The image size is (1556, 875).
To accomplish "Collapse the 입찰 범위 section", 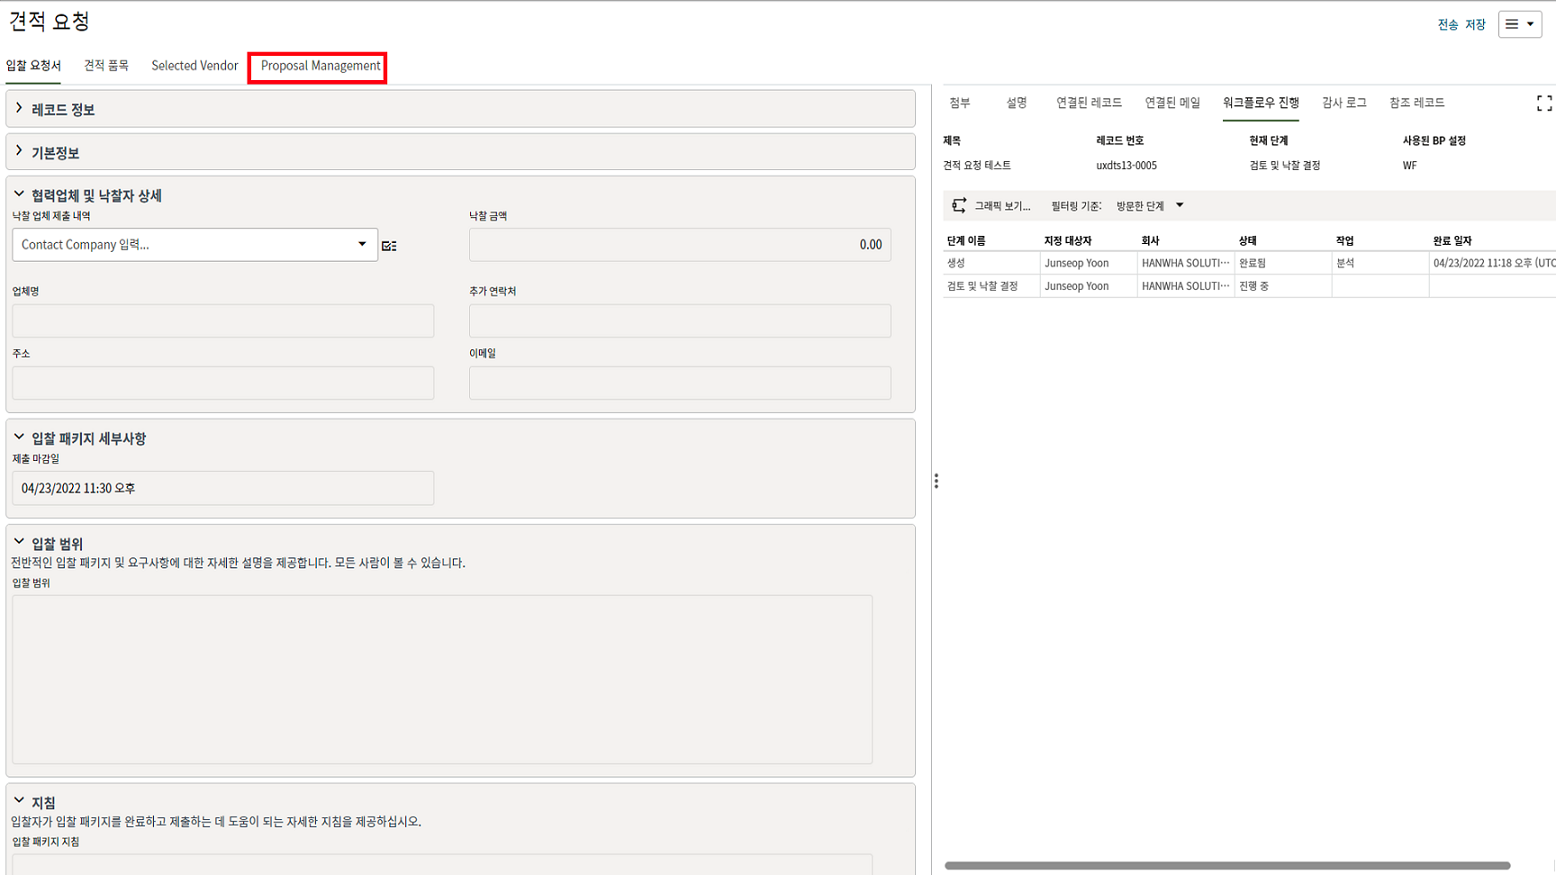I will click(19, 543).
